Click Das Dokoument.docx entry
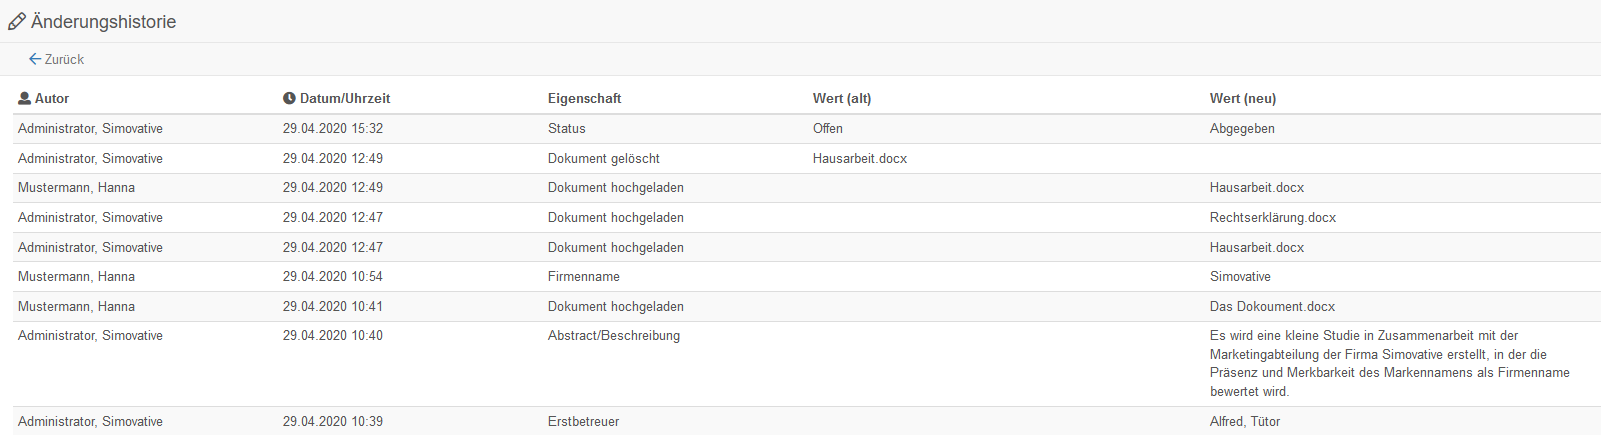Screen dimensions: 1601x438 1272,306
